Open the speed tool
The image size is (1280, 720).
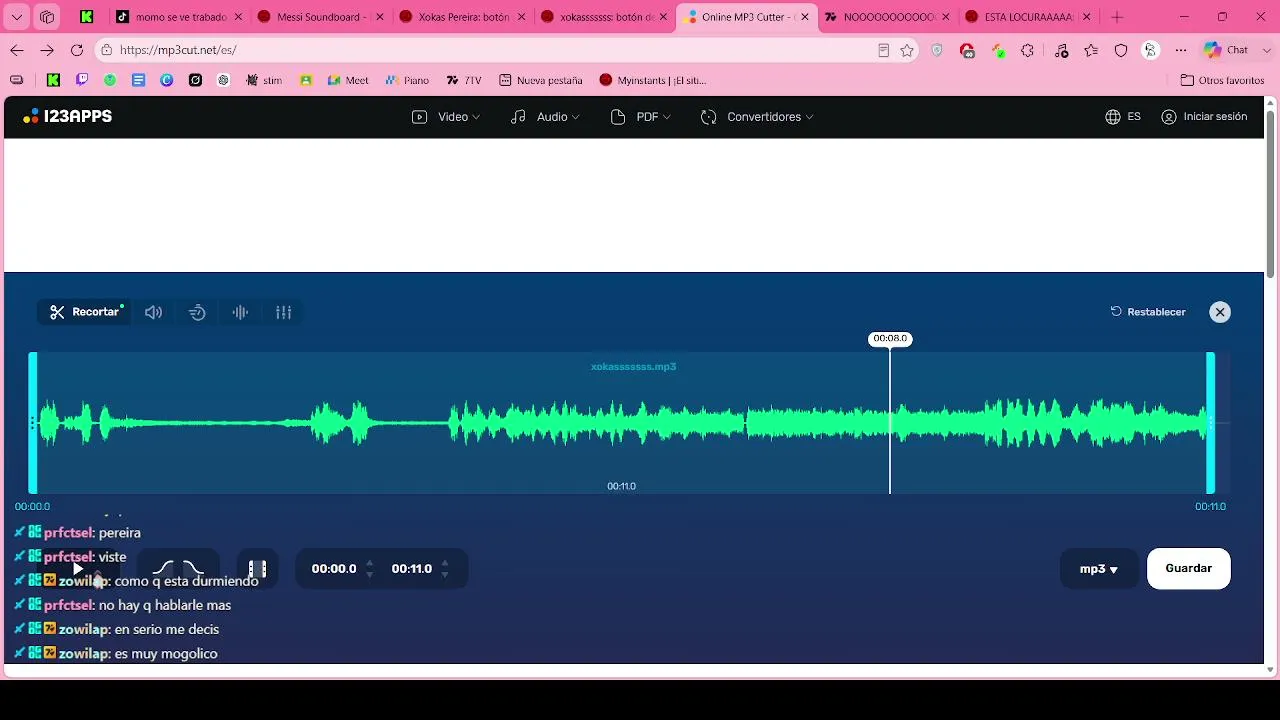point(197,312)
